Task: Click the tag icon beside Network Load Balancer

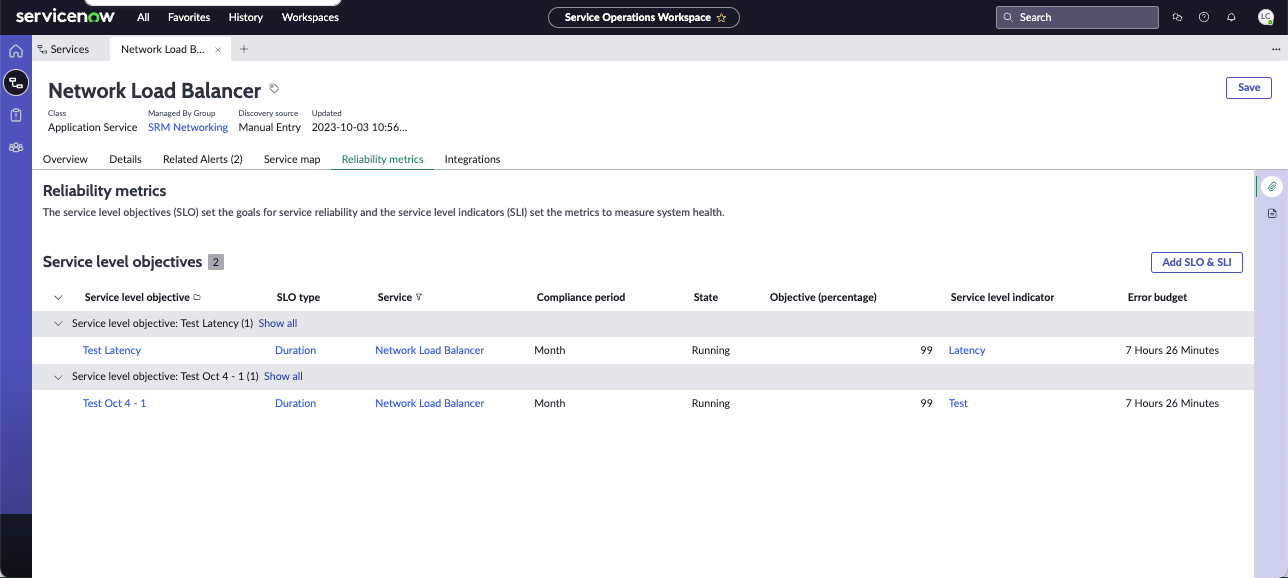Action: coord(275,89)
